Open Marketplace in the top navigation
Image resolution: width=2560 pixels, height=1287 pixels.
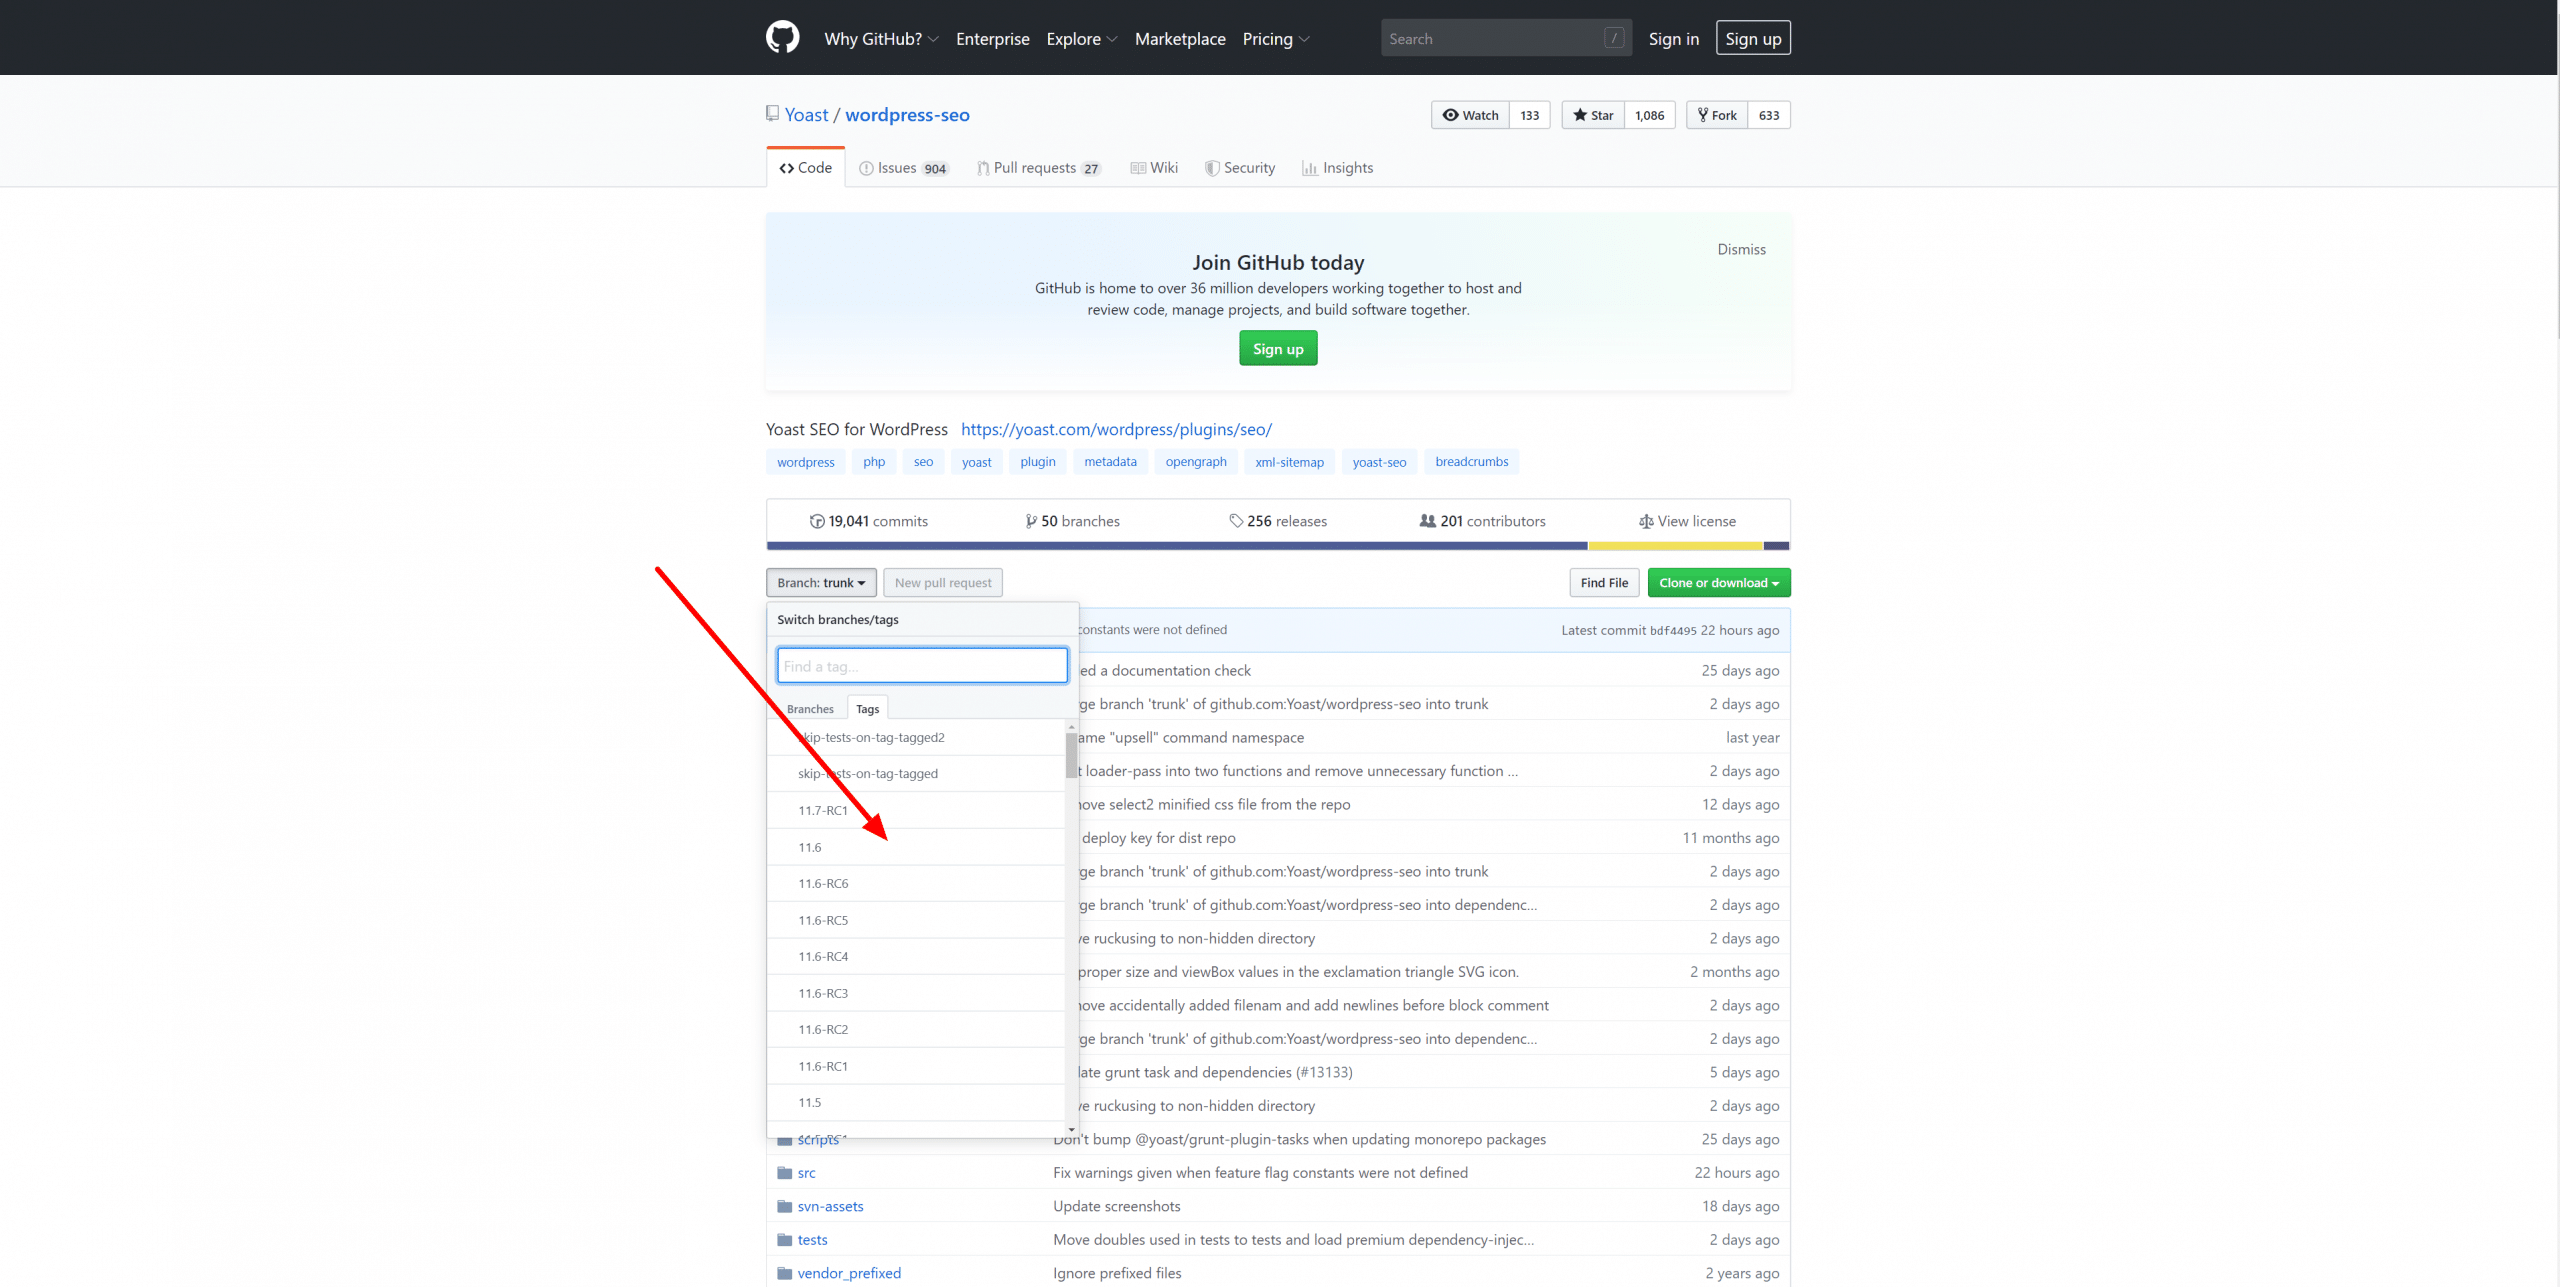click(x=1180, y=39)
